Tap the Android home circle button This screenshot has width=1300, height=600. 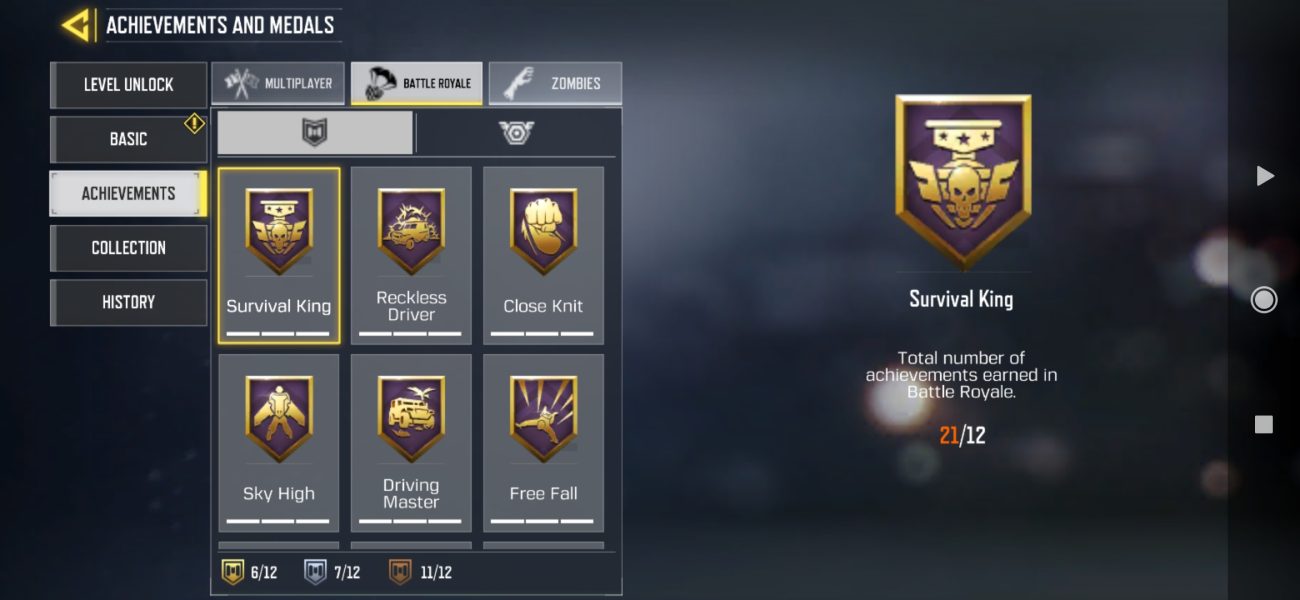(x=1264, y=300)
